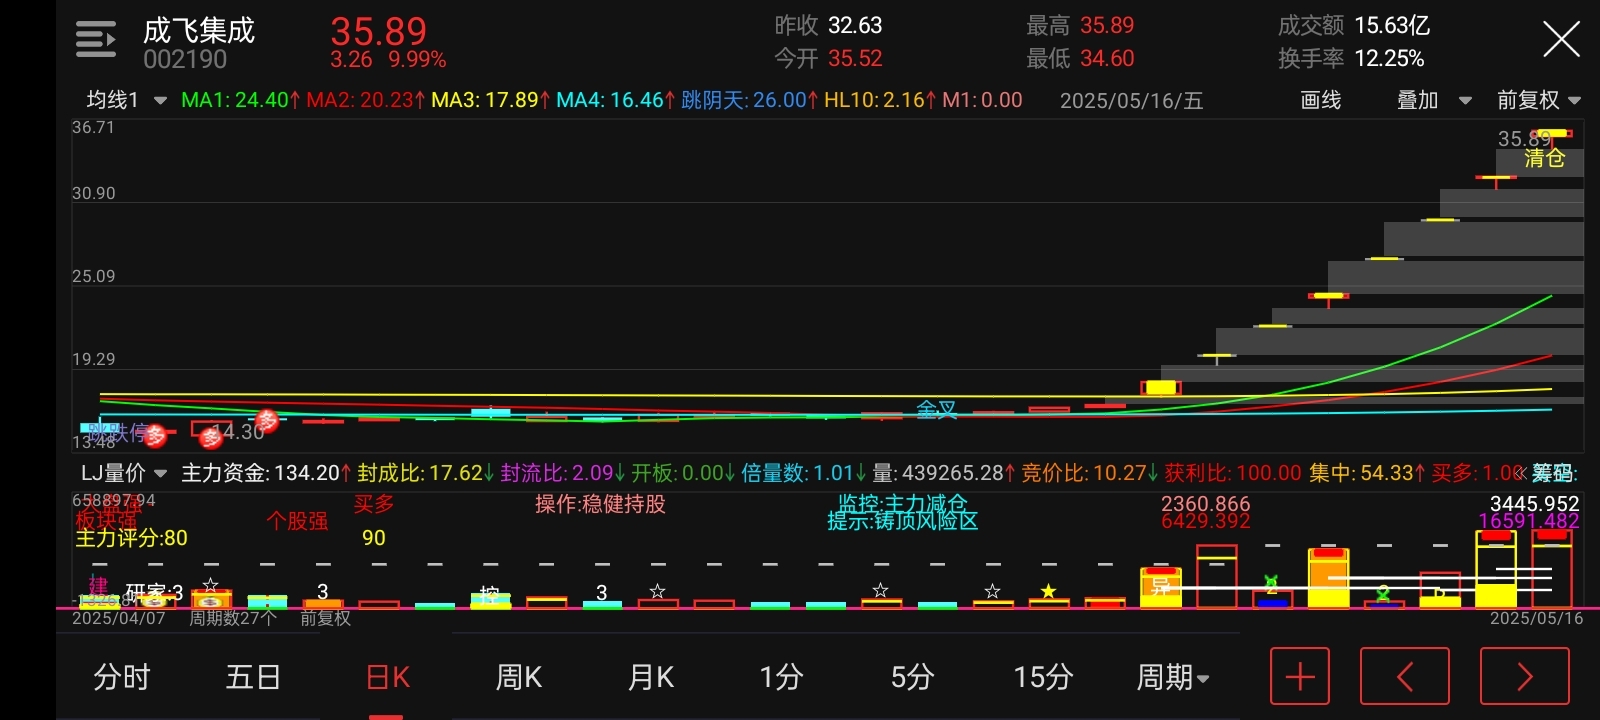Tap the start date 2025/04/07
Viewport: 1600px width, 720px height.
tap(118, 618)
